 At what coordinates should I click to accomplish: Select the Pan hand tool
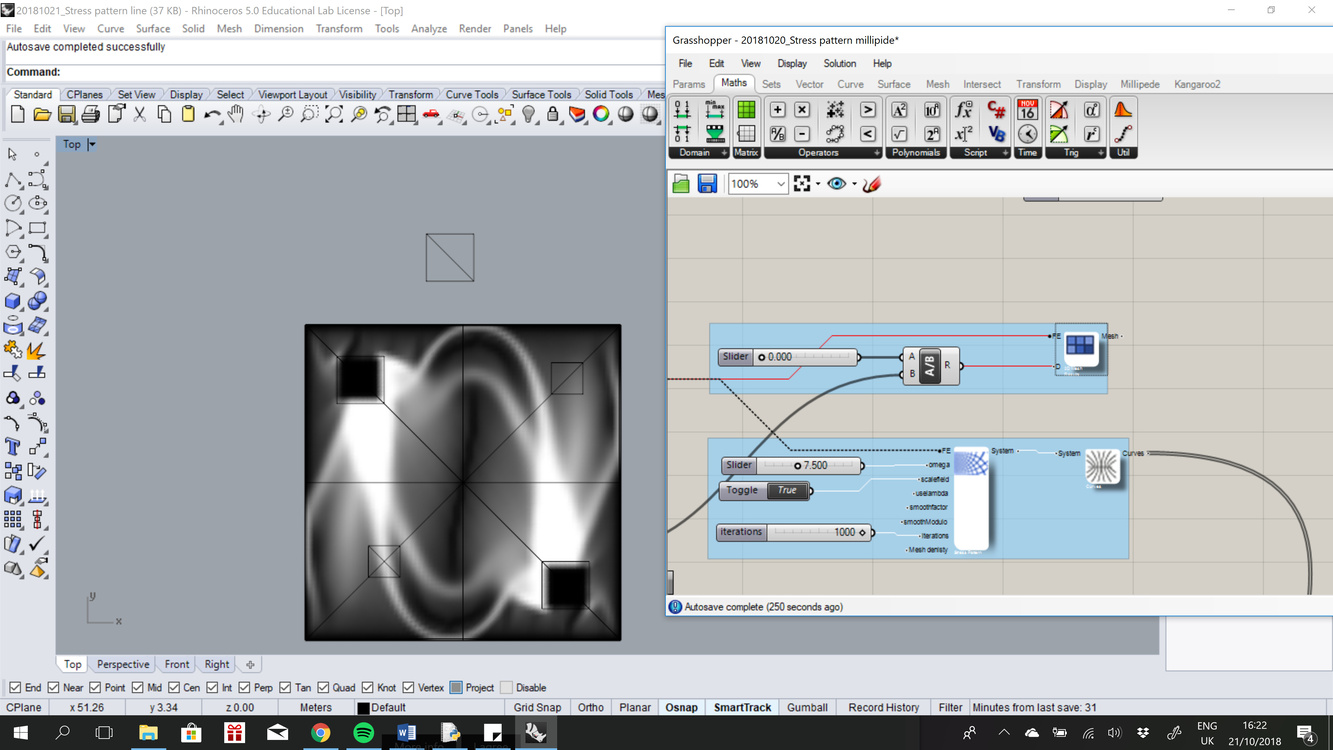[236, 115]
